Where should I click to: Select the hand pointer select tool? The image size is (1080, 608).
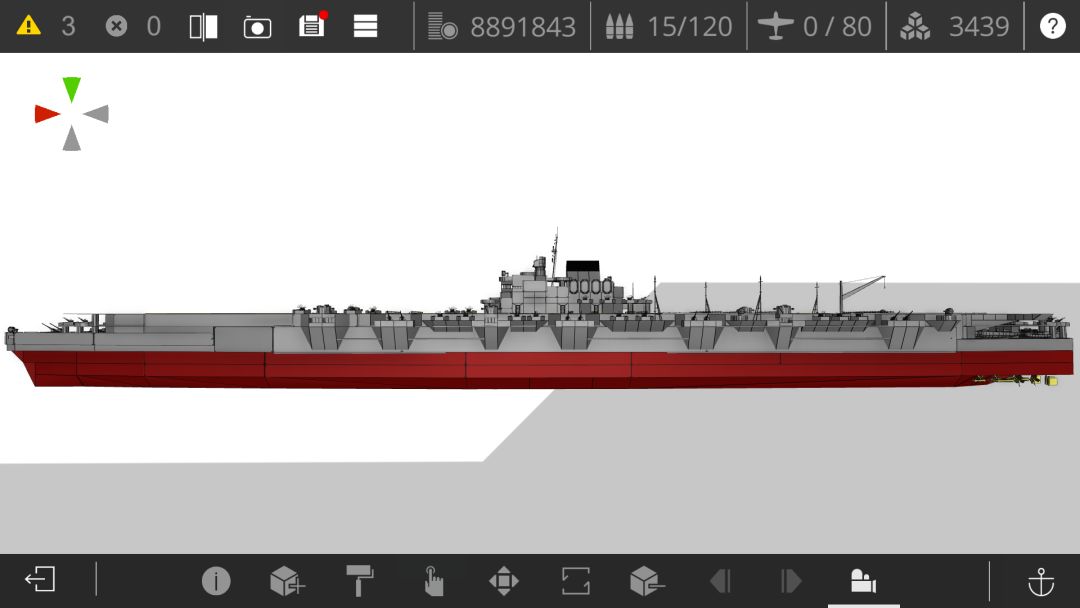point(433,580)
